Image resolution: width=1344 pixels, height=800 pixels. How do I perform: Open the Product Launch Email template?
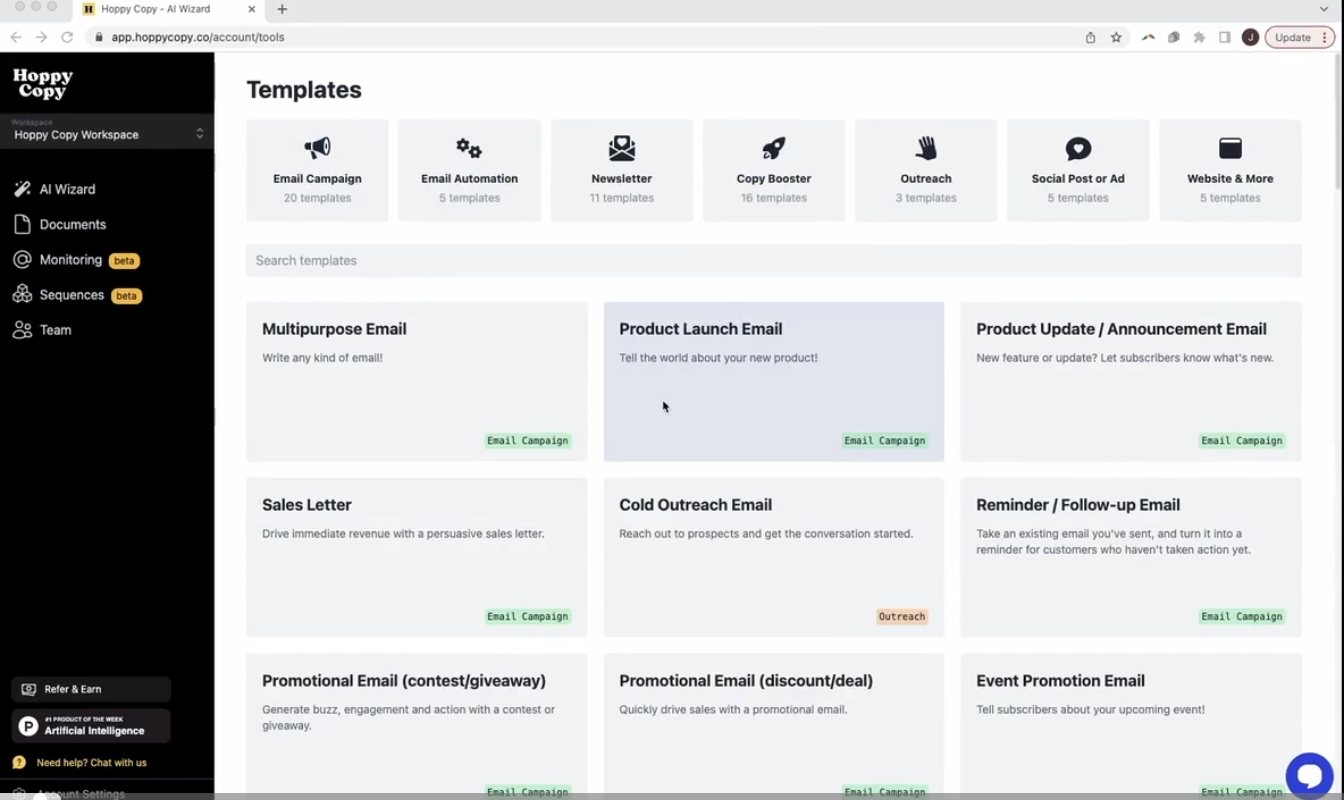tap(774, 381)
